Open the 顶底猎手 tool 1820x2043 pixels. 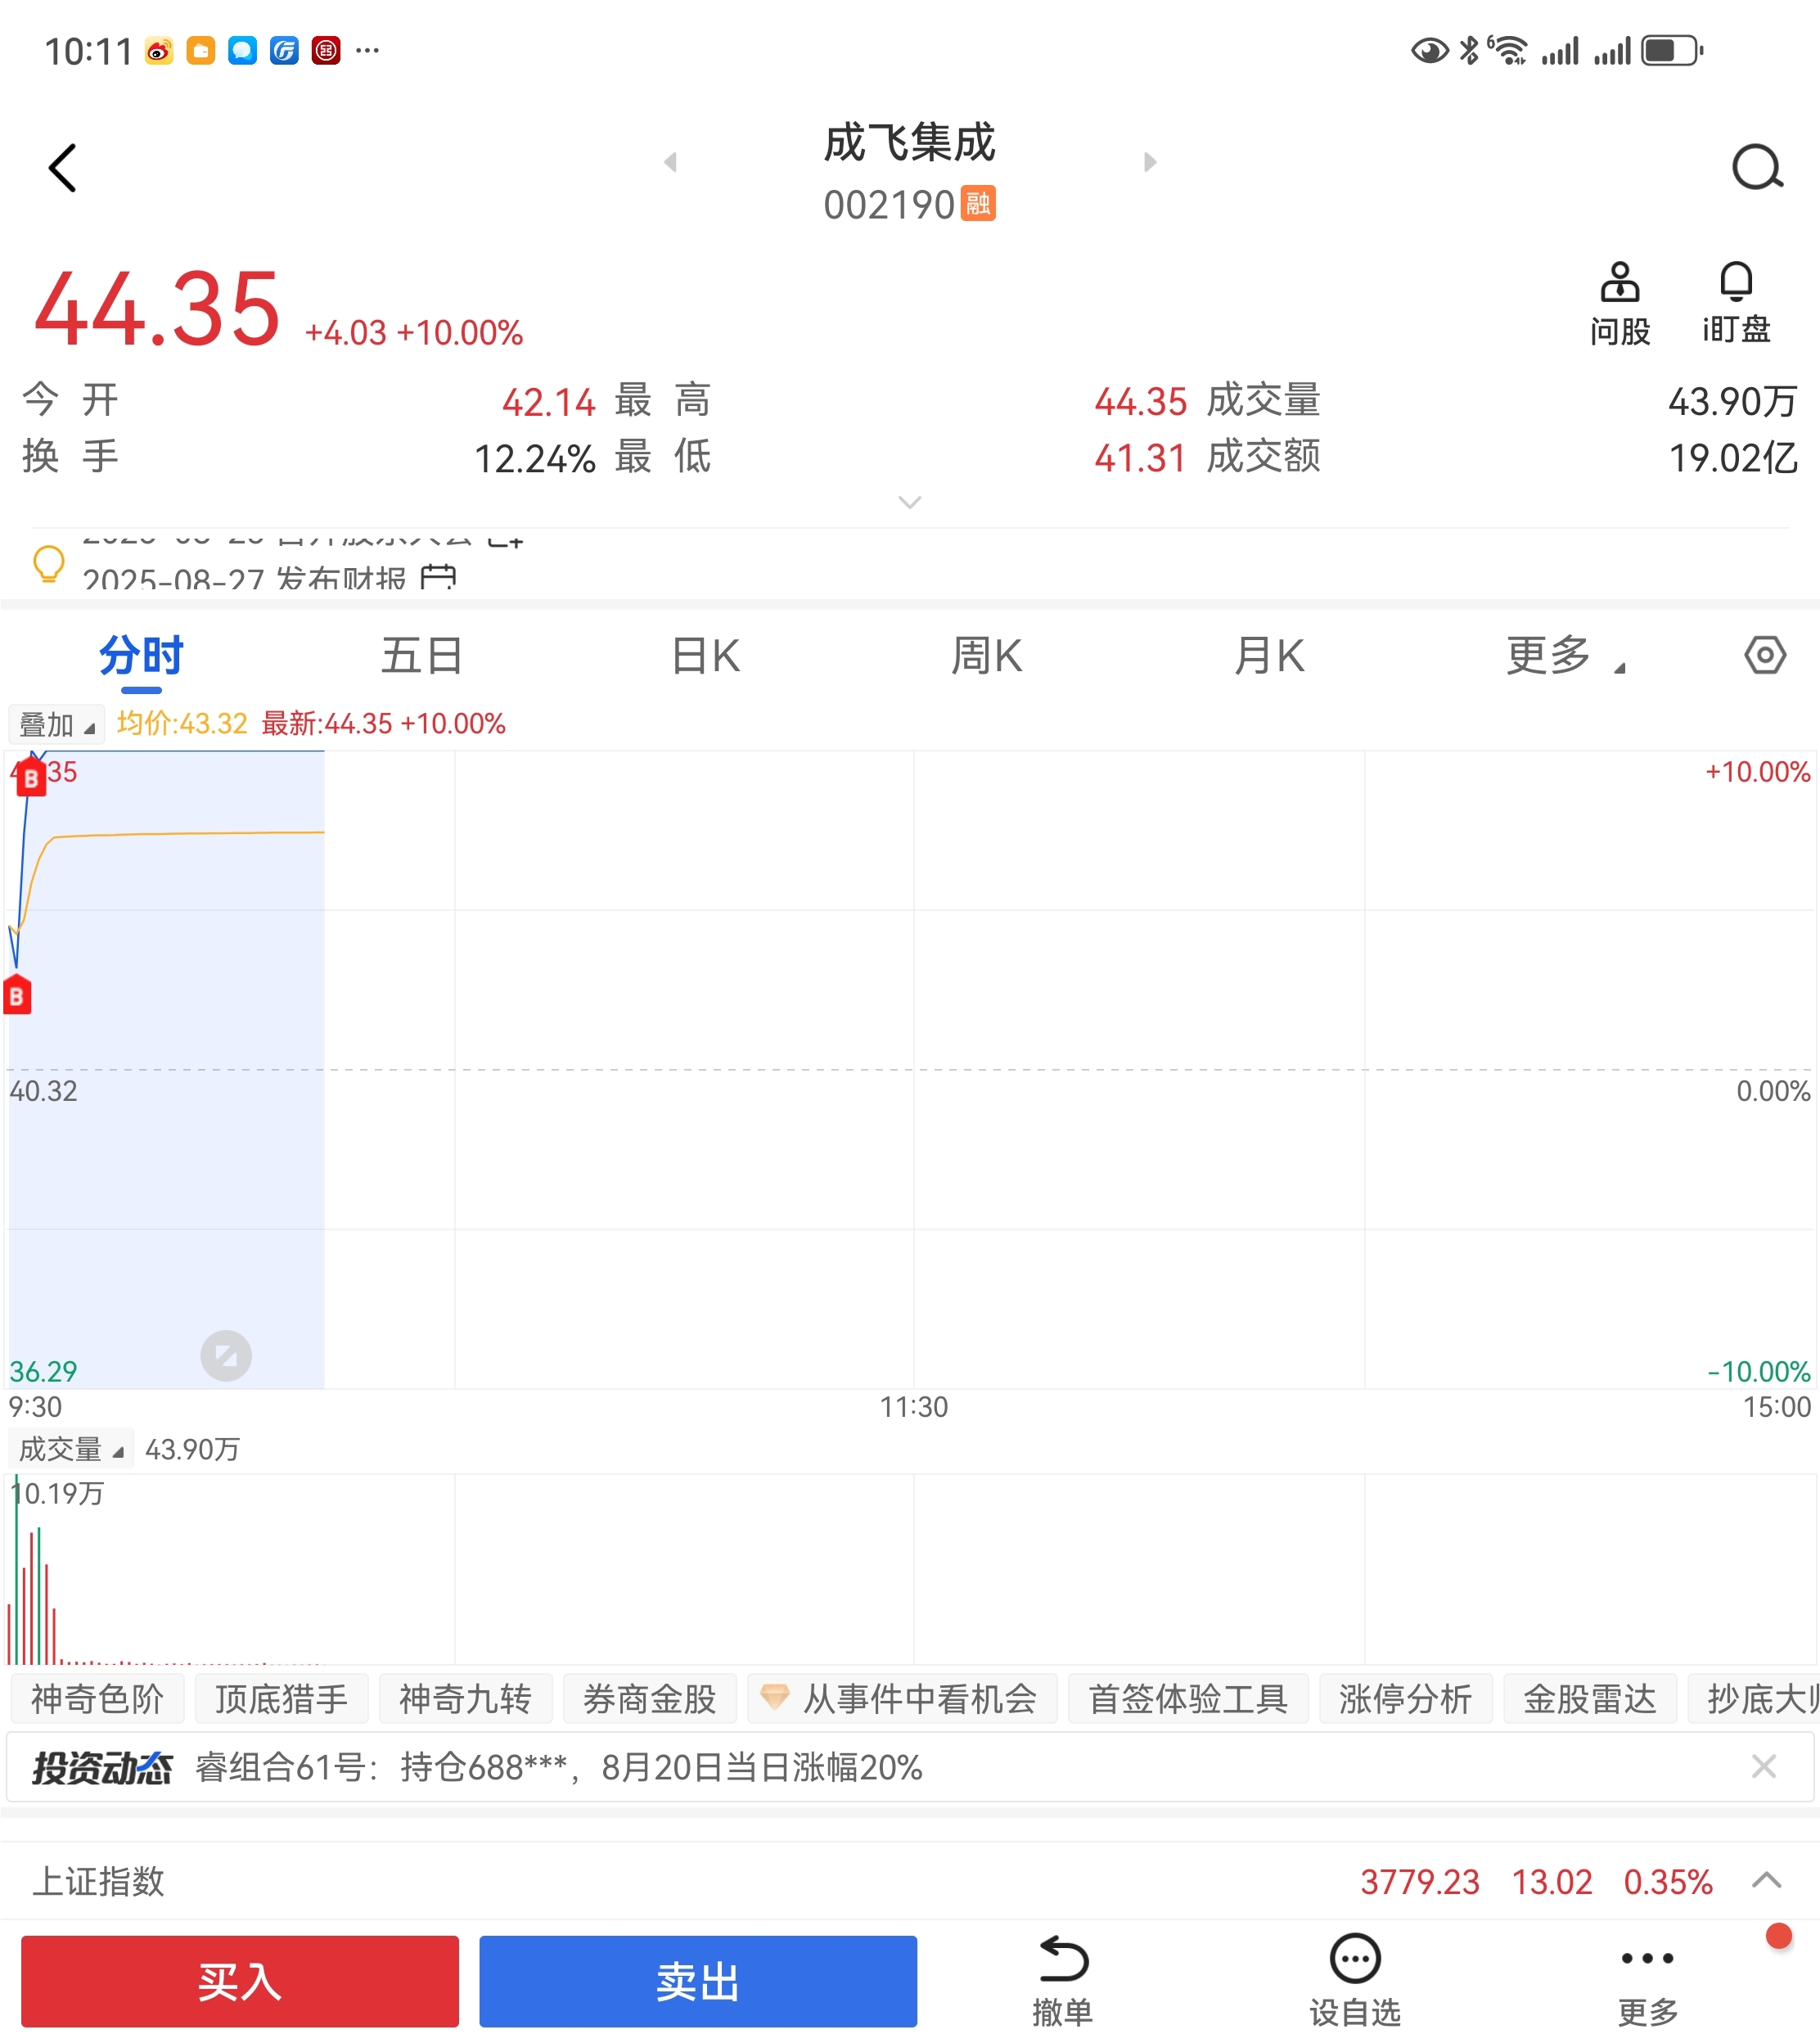tap(281, 1699)
